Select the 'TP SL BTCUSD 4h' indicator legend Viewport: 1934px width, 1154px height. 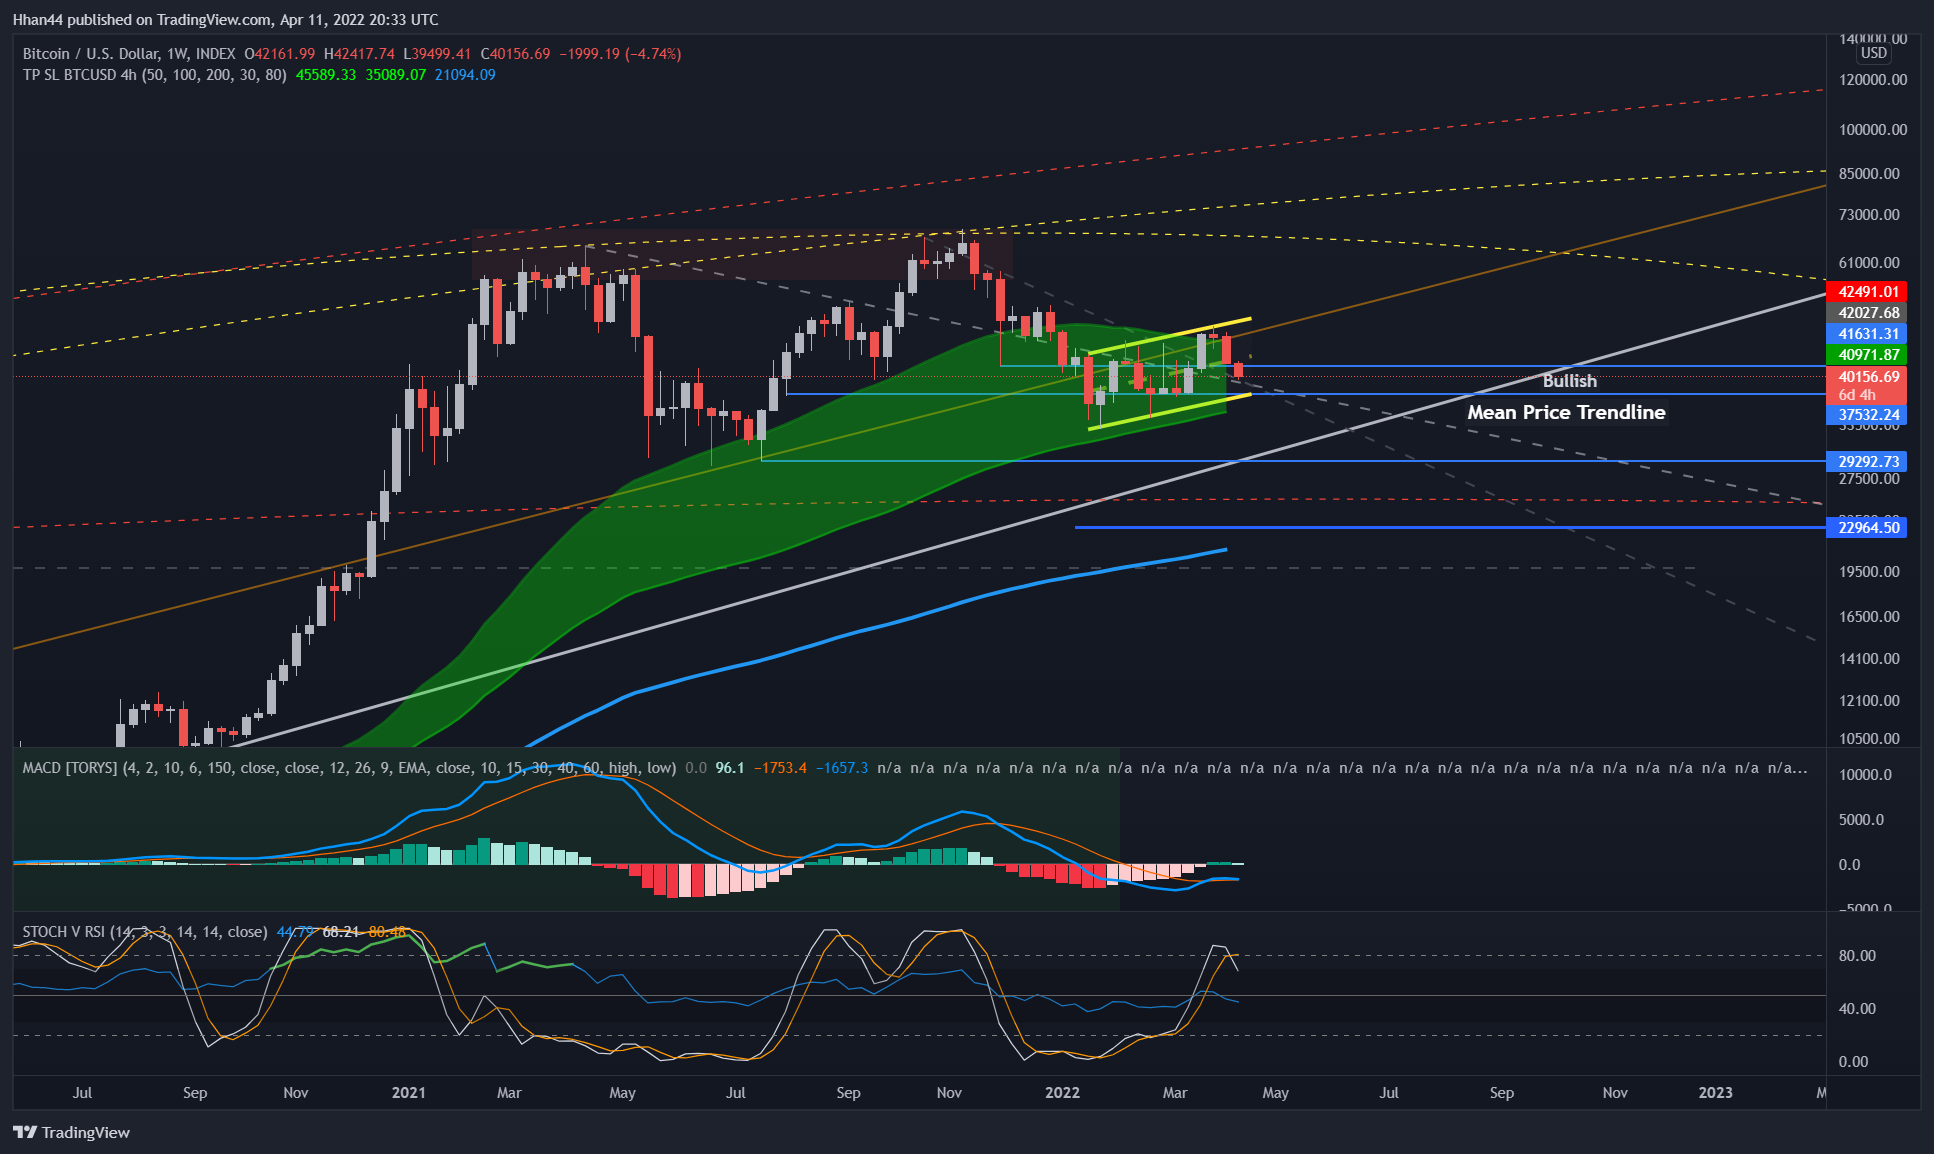155,75
